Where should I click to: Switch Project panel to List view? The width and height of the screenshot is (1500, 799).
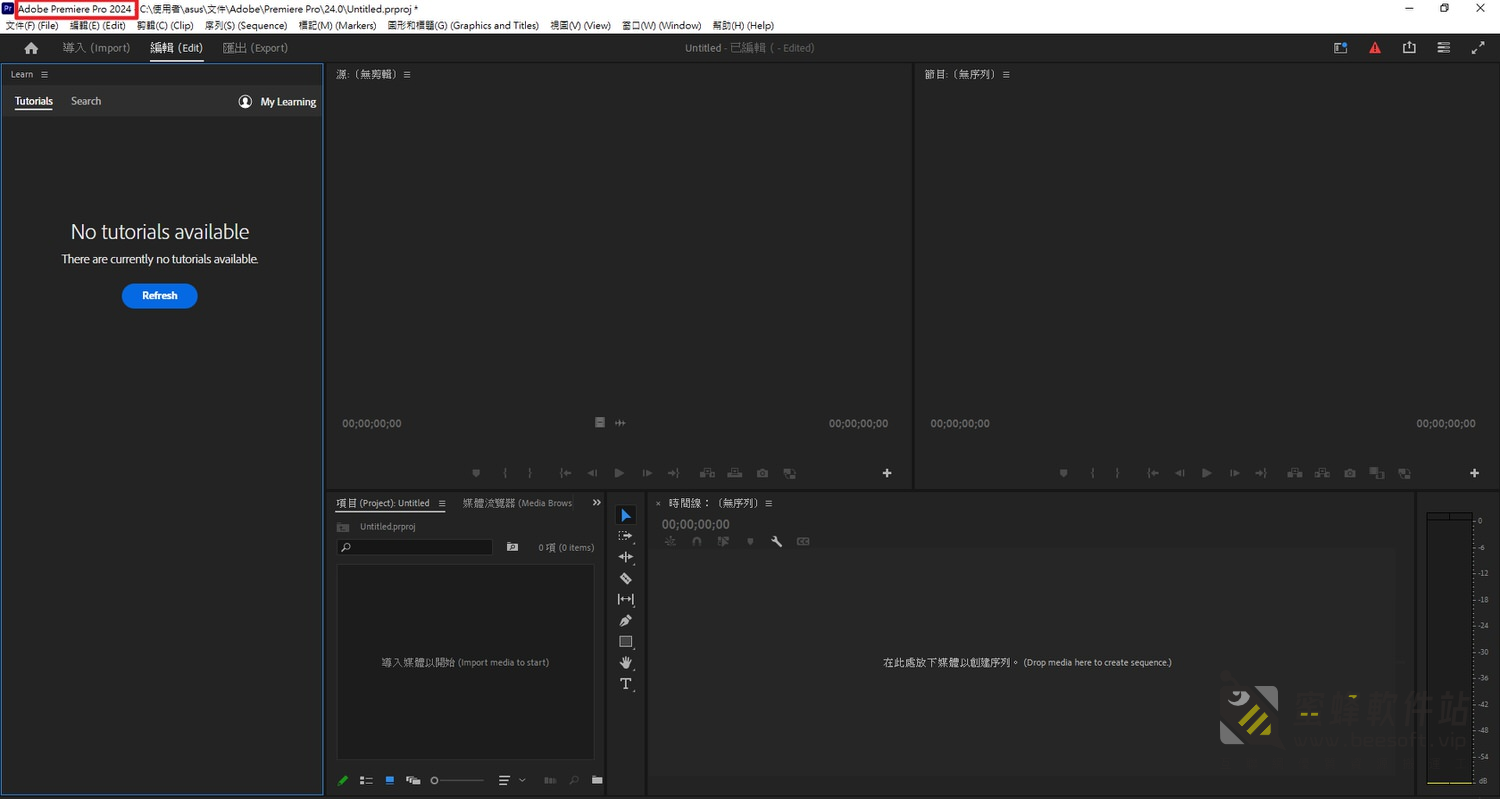366,780
